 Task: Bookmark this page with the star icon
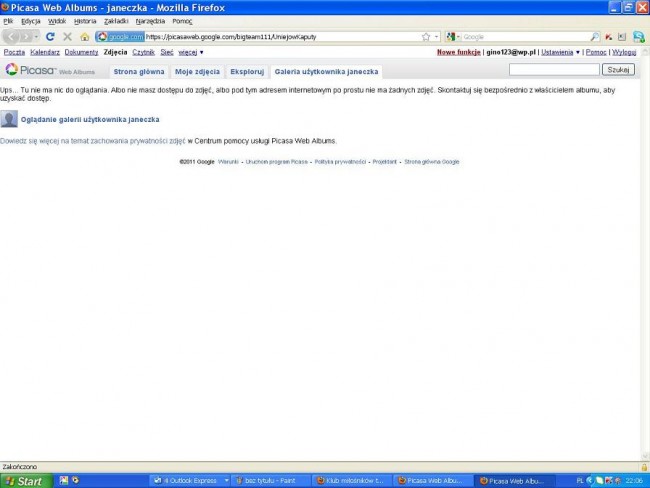tap(424, 36)
